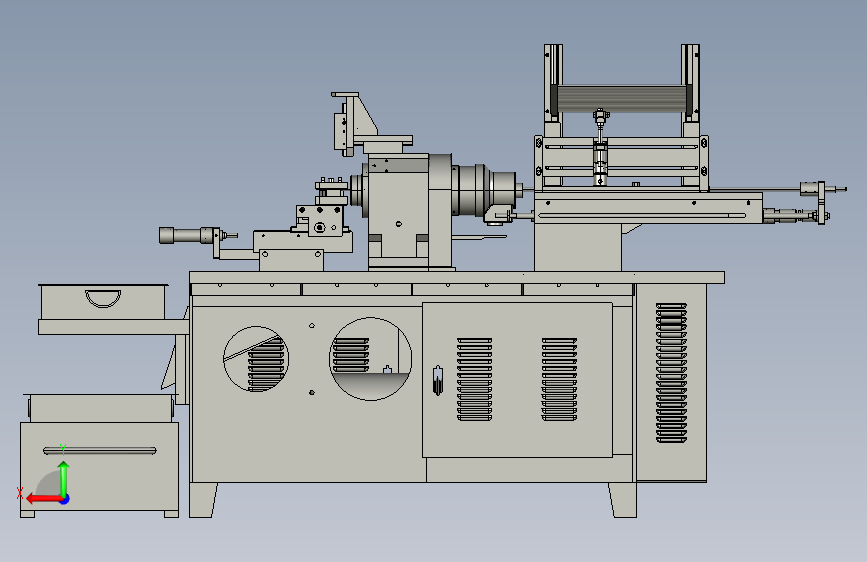This screenshot has width=867, height=562.
Task: Pick the horizontal slot on lower left bin
Action: 100,451
